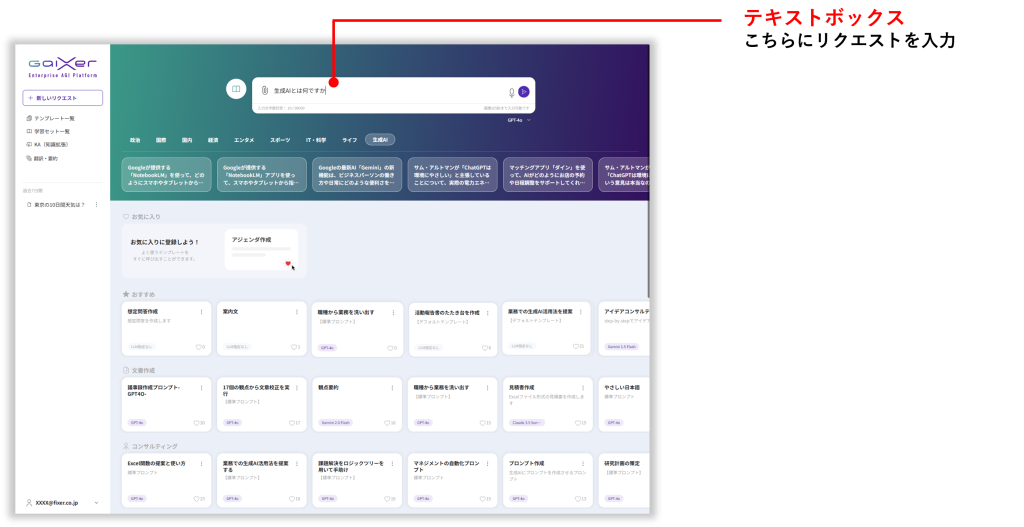Viewport: 1024px width, 527px height.
Task: Open the three-dot menu on 見積書作成 card
Action: 583,387
